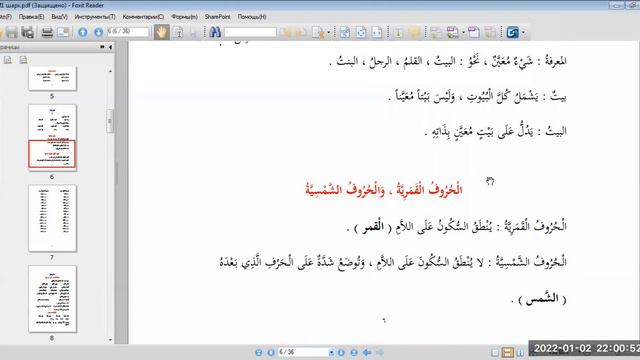Click Next View greyed arrow in status bar
The width and height of the screenshot is (640, 360).
[380, 352]
